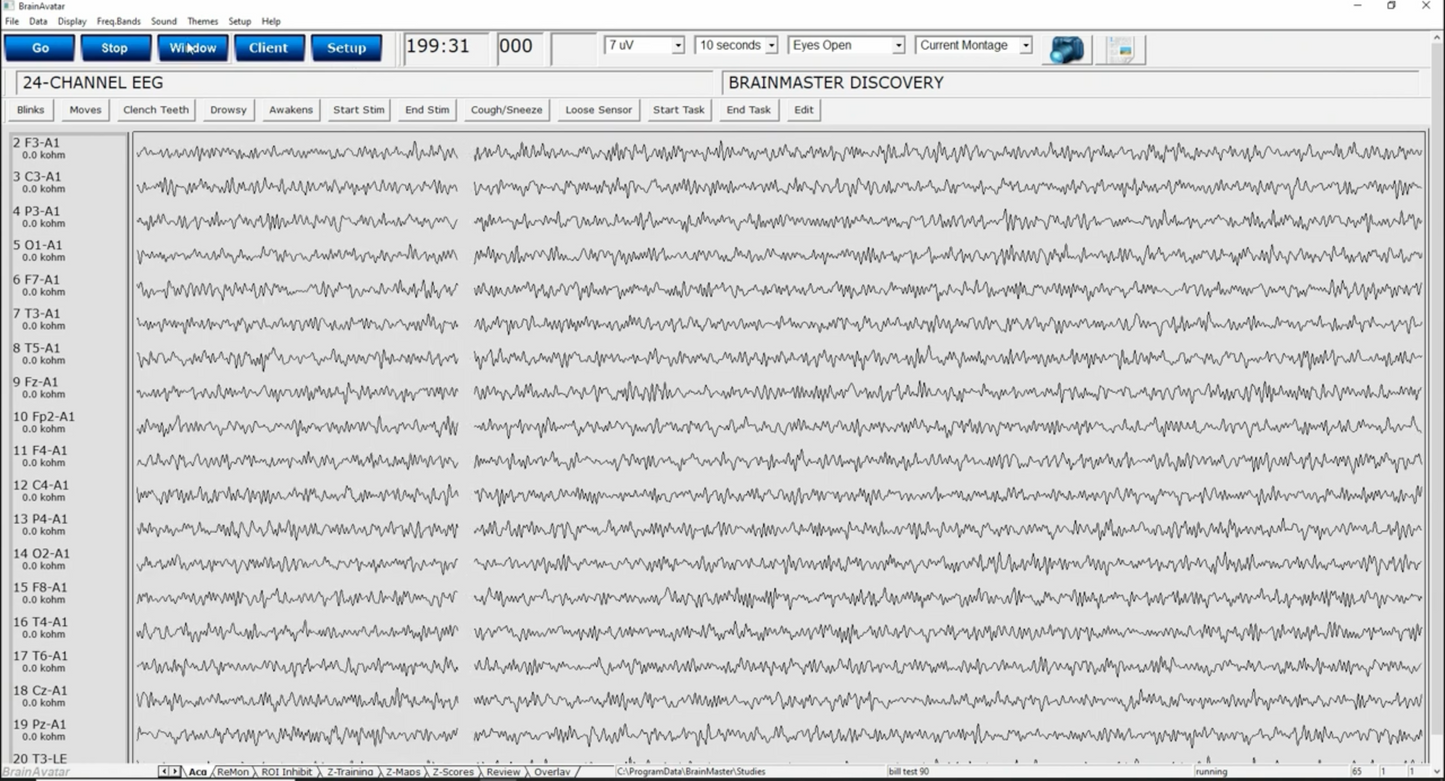Click the End Stim button
Screen dimensions: 1445x781
427,110
